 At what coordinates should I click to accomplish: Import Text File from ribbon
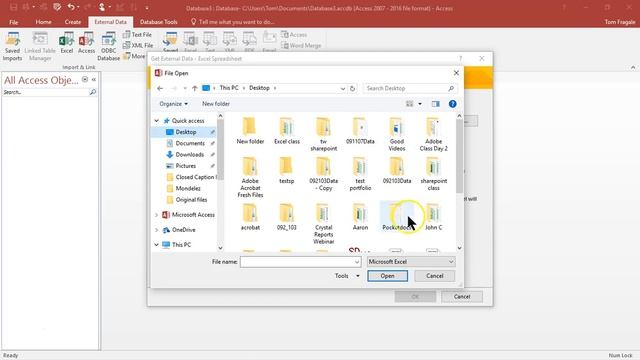pyautogui.click(x=137, y=35)
